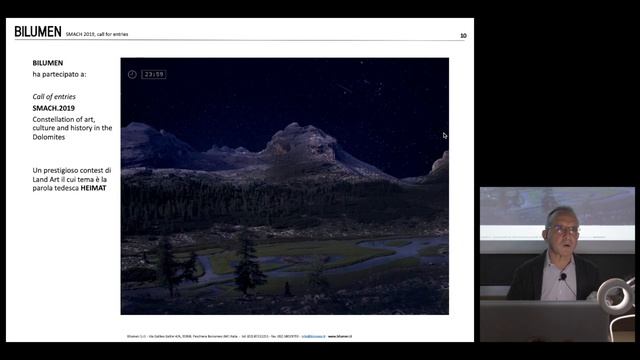
Task: Open the blue email link in slide footer
Action: pyautogui.click(x=313, y=336)
